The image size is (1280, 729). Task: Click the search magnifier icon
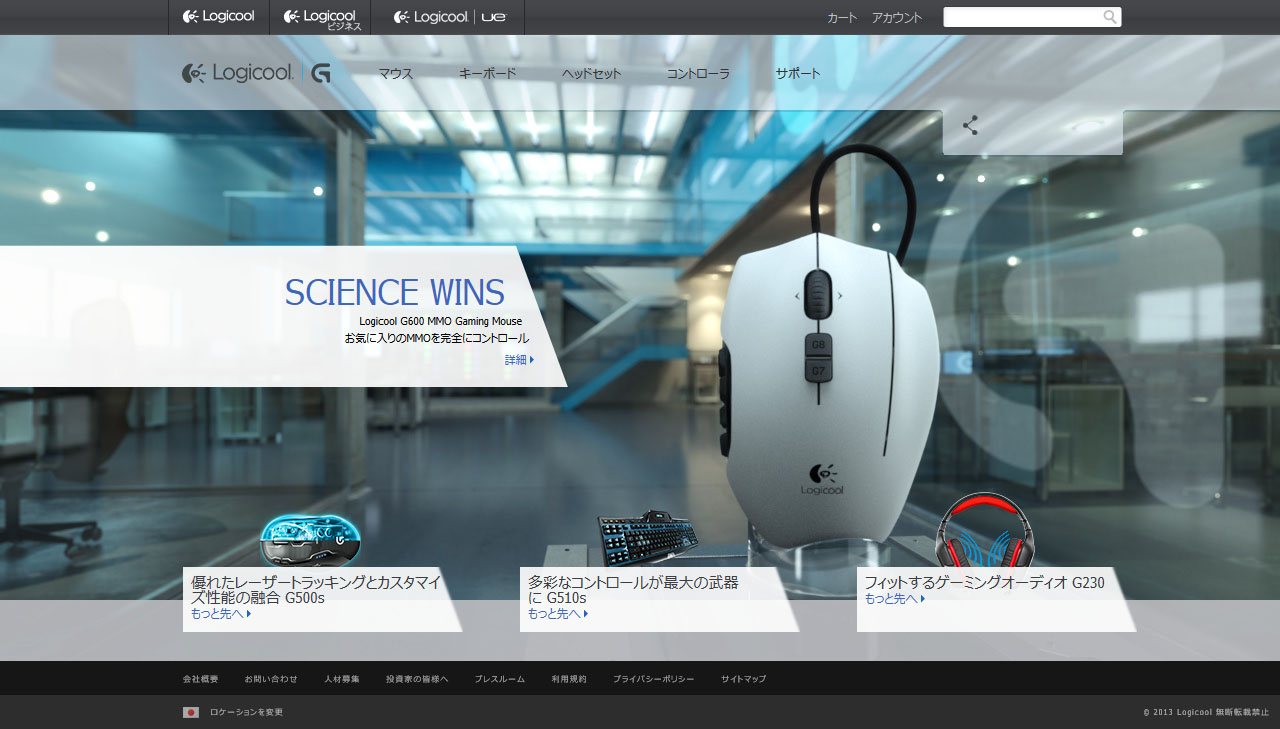coord(1110,17)
